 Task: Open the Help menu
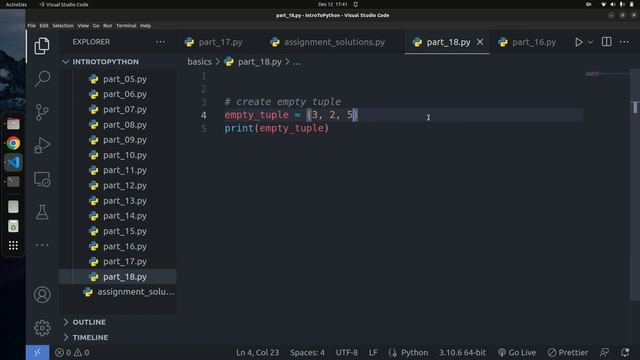[145, 25]
